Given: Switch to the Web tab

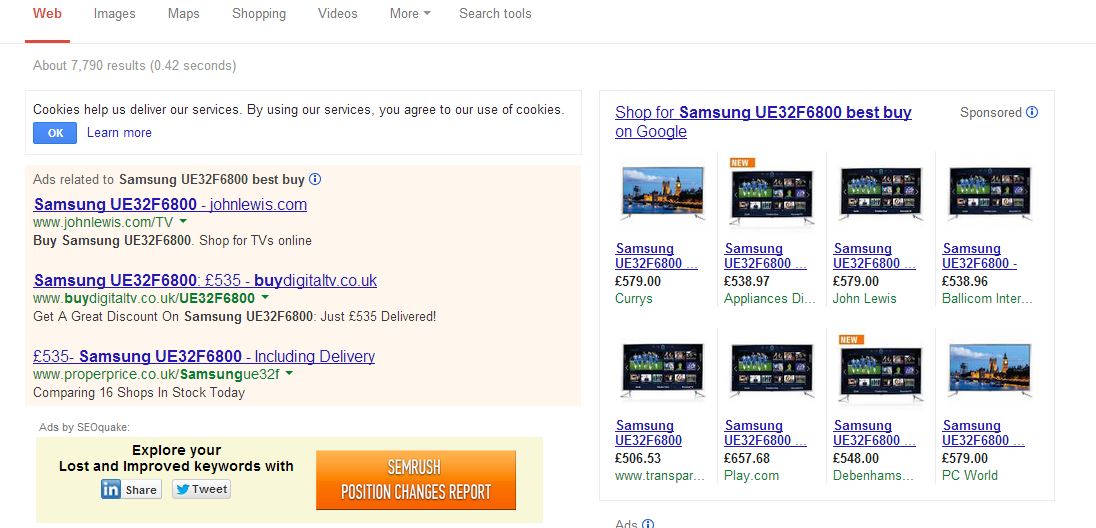Looking at the screenshot, I should pyautogui.click(x=48, y=13).
